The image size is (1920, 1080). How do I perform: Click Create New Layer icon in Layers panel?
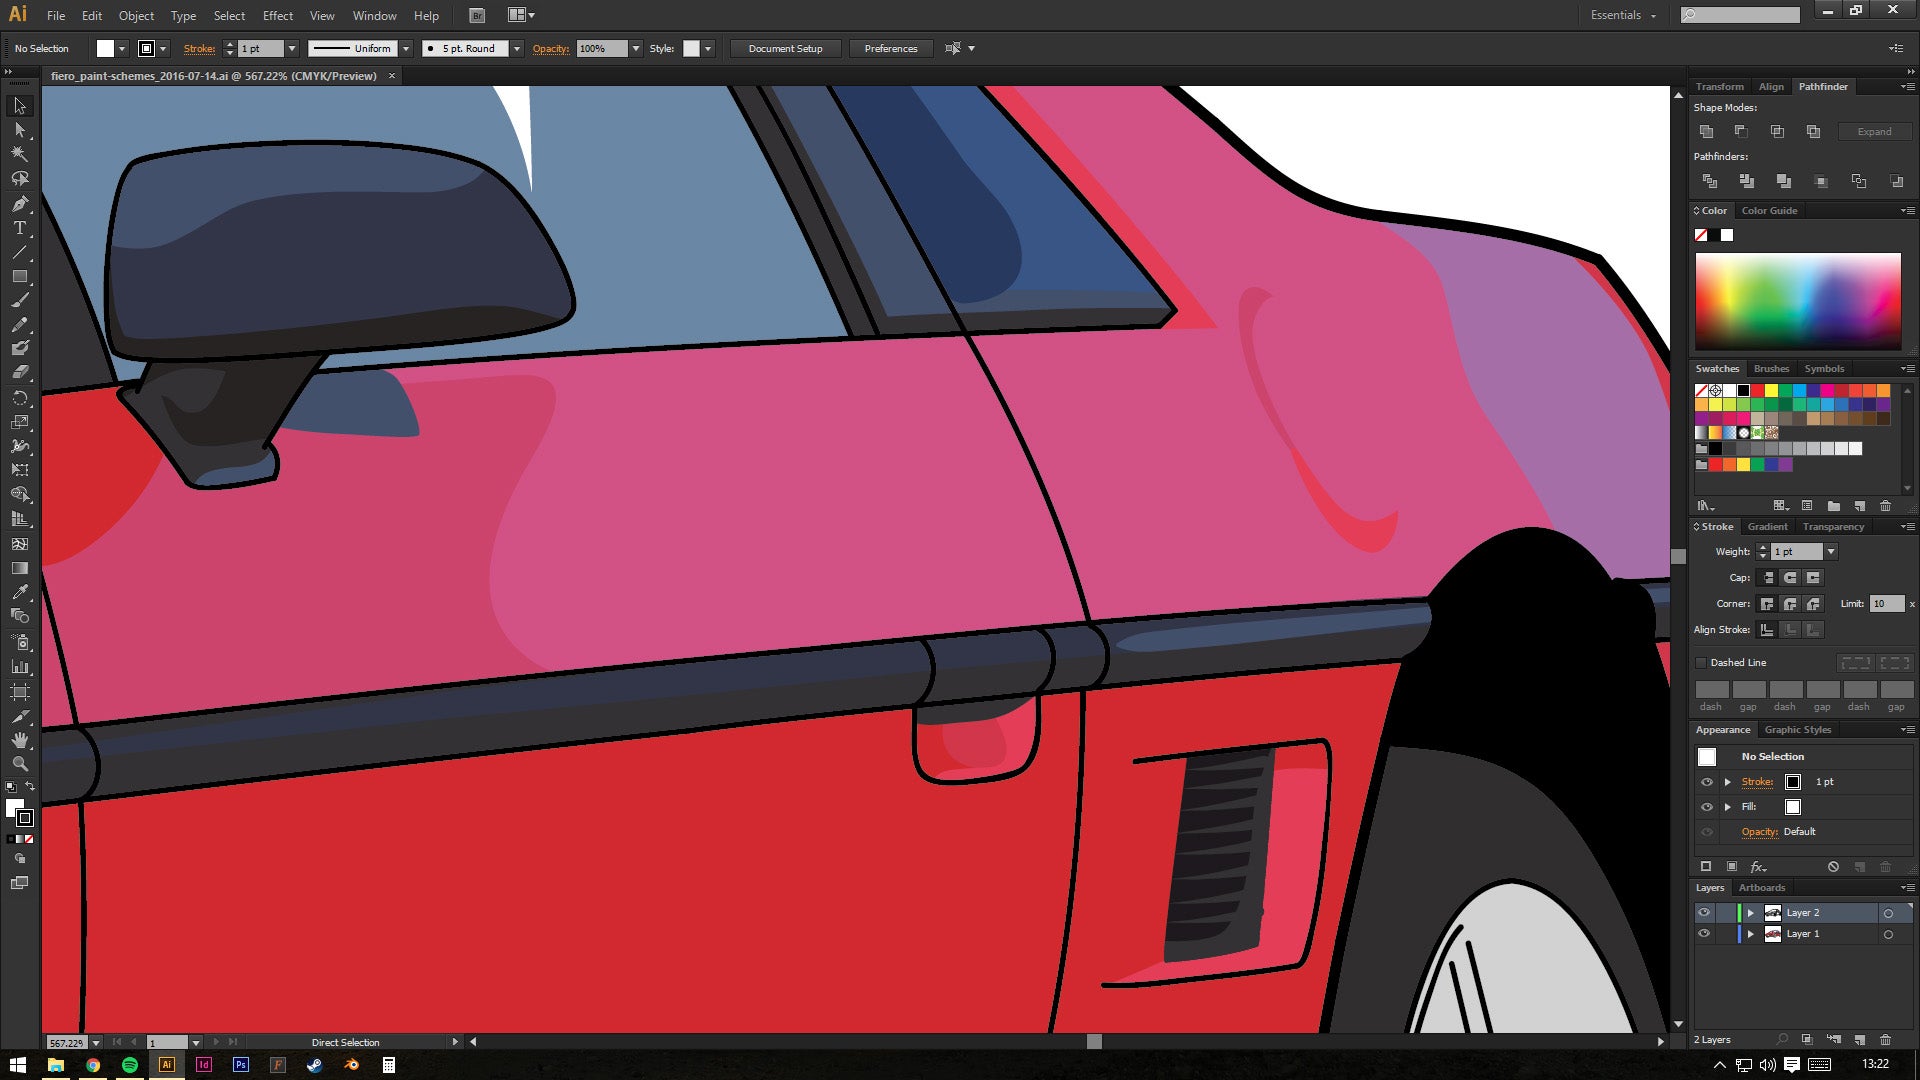[1859, 1040]
